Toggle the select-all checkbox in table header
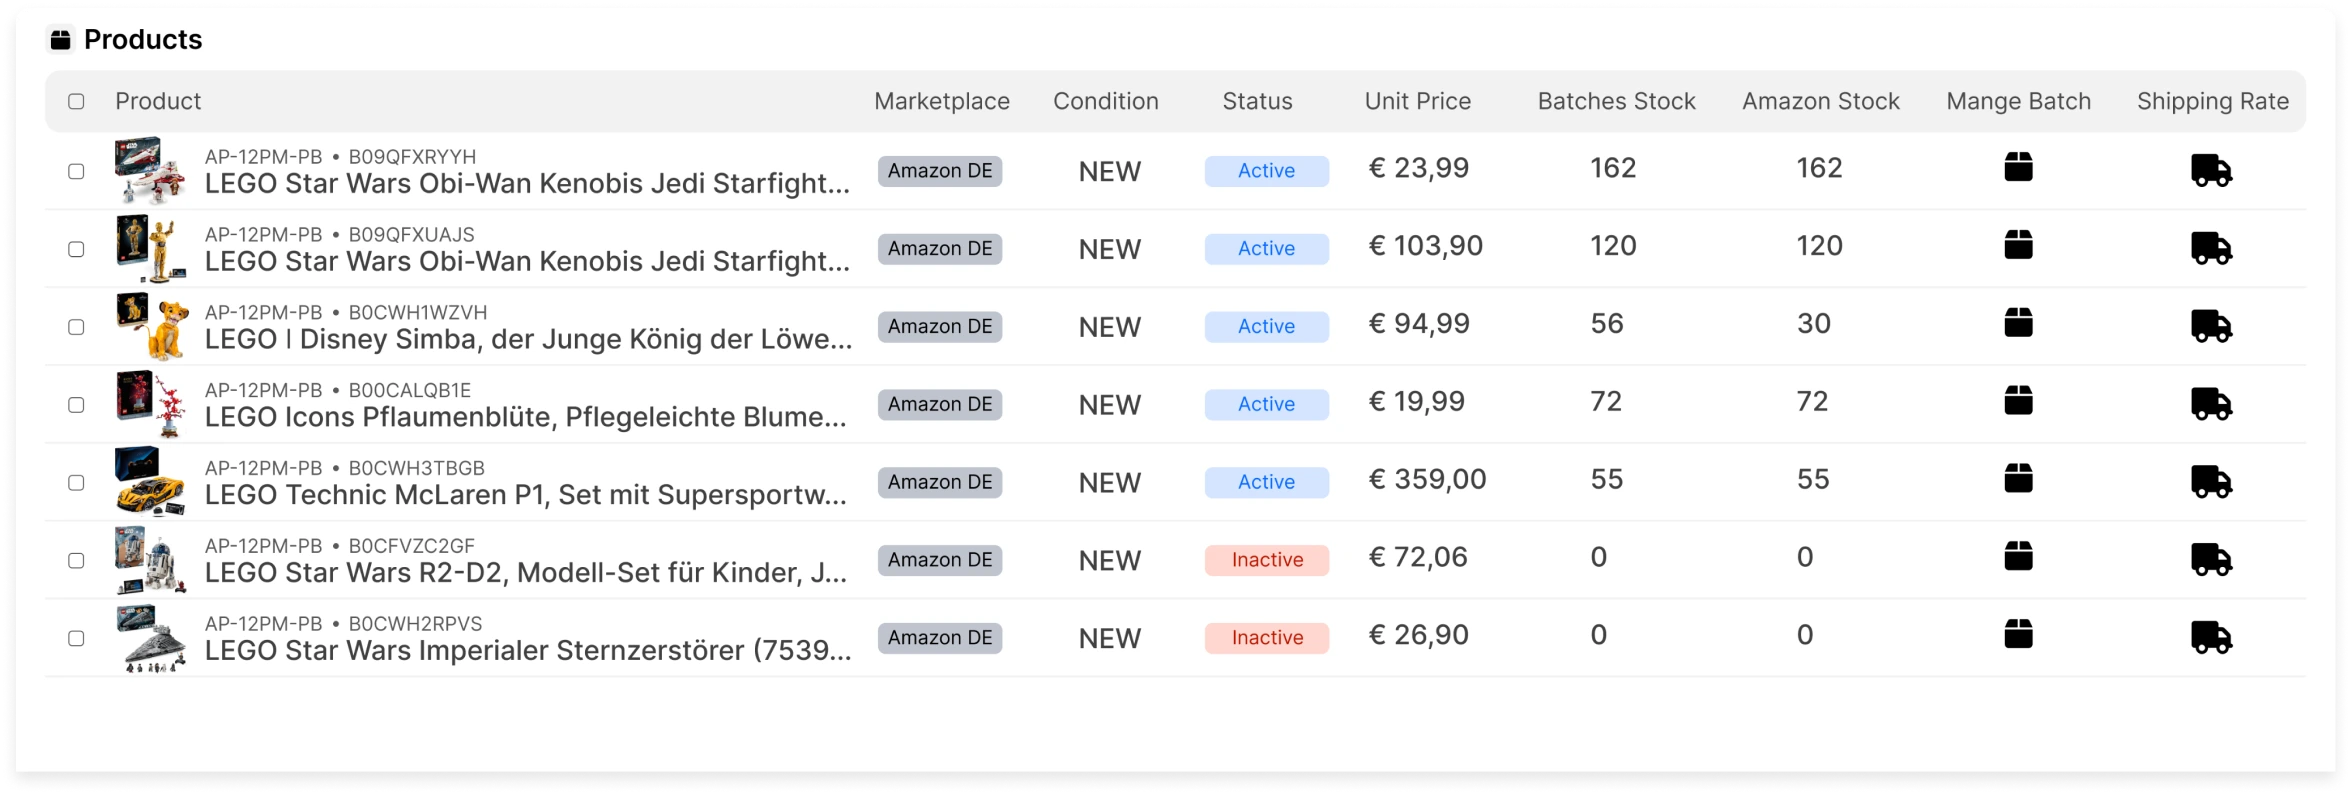 pos(76,101)
